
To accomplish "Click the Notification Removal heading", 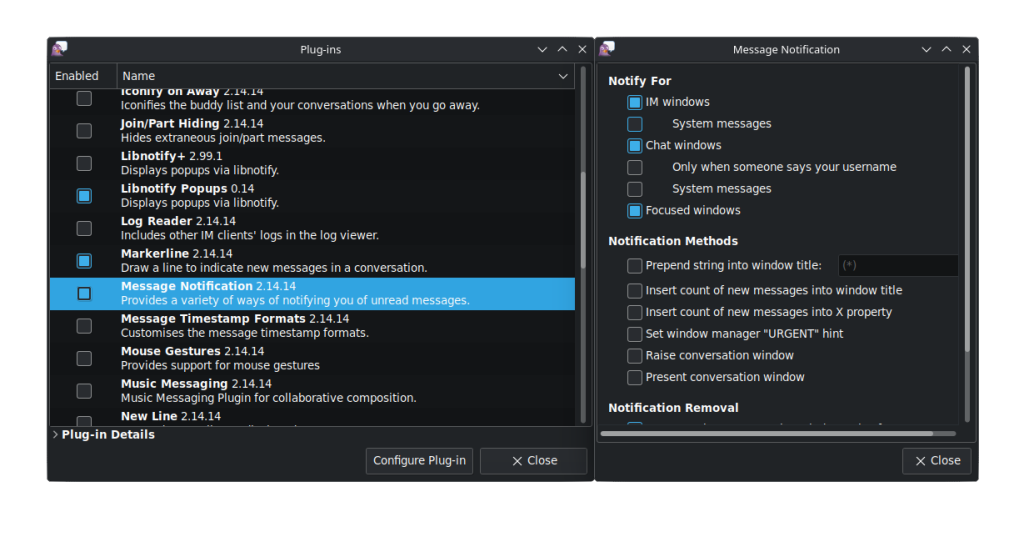I will click(673, 408).
